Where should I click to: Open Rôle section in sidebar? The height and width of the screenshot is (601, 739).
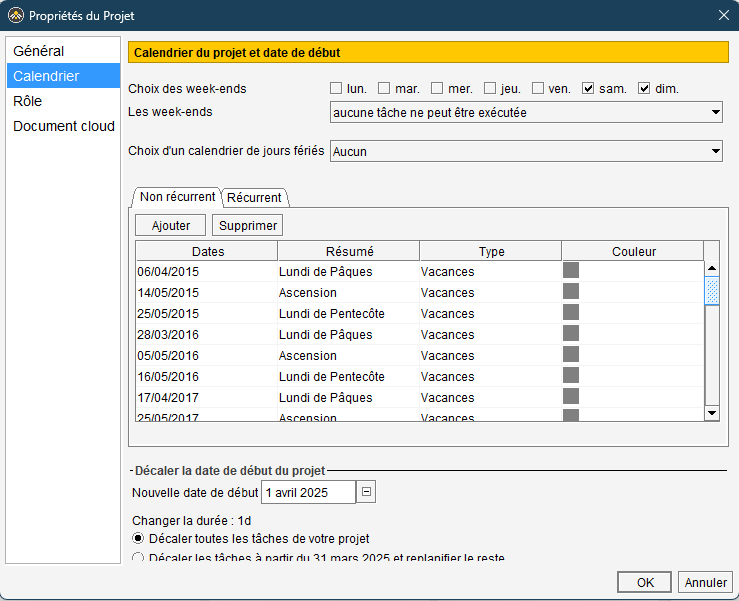63,101
